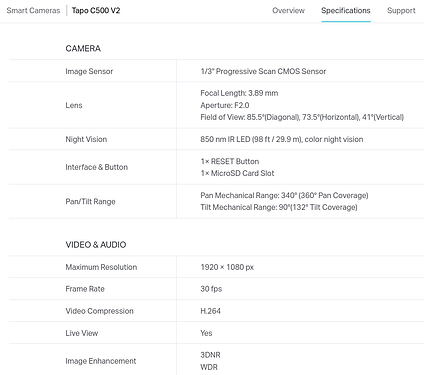Click the Image Enhancement label
The width and height of the screenshot is (424, 375).
pyautogui.click(x=101, y=361)
